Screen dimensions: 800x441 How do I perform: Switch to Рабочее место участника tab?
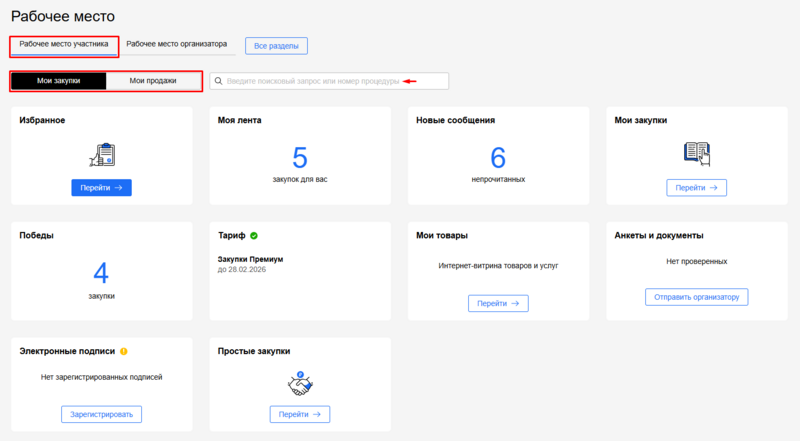(x=64, y=44)
